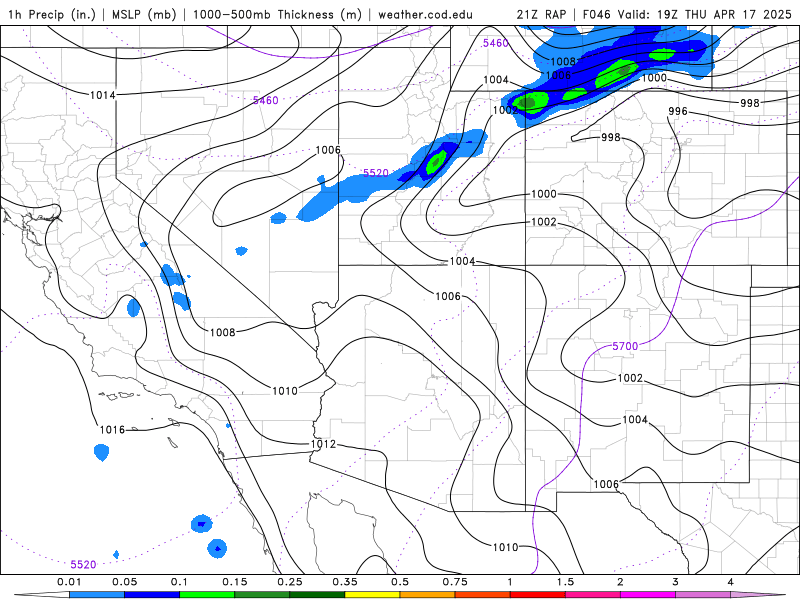Select the red legend swatch
800x600 pixels.
538,595
